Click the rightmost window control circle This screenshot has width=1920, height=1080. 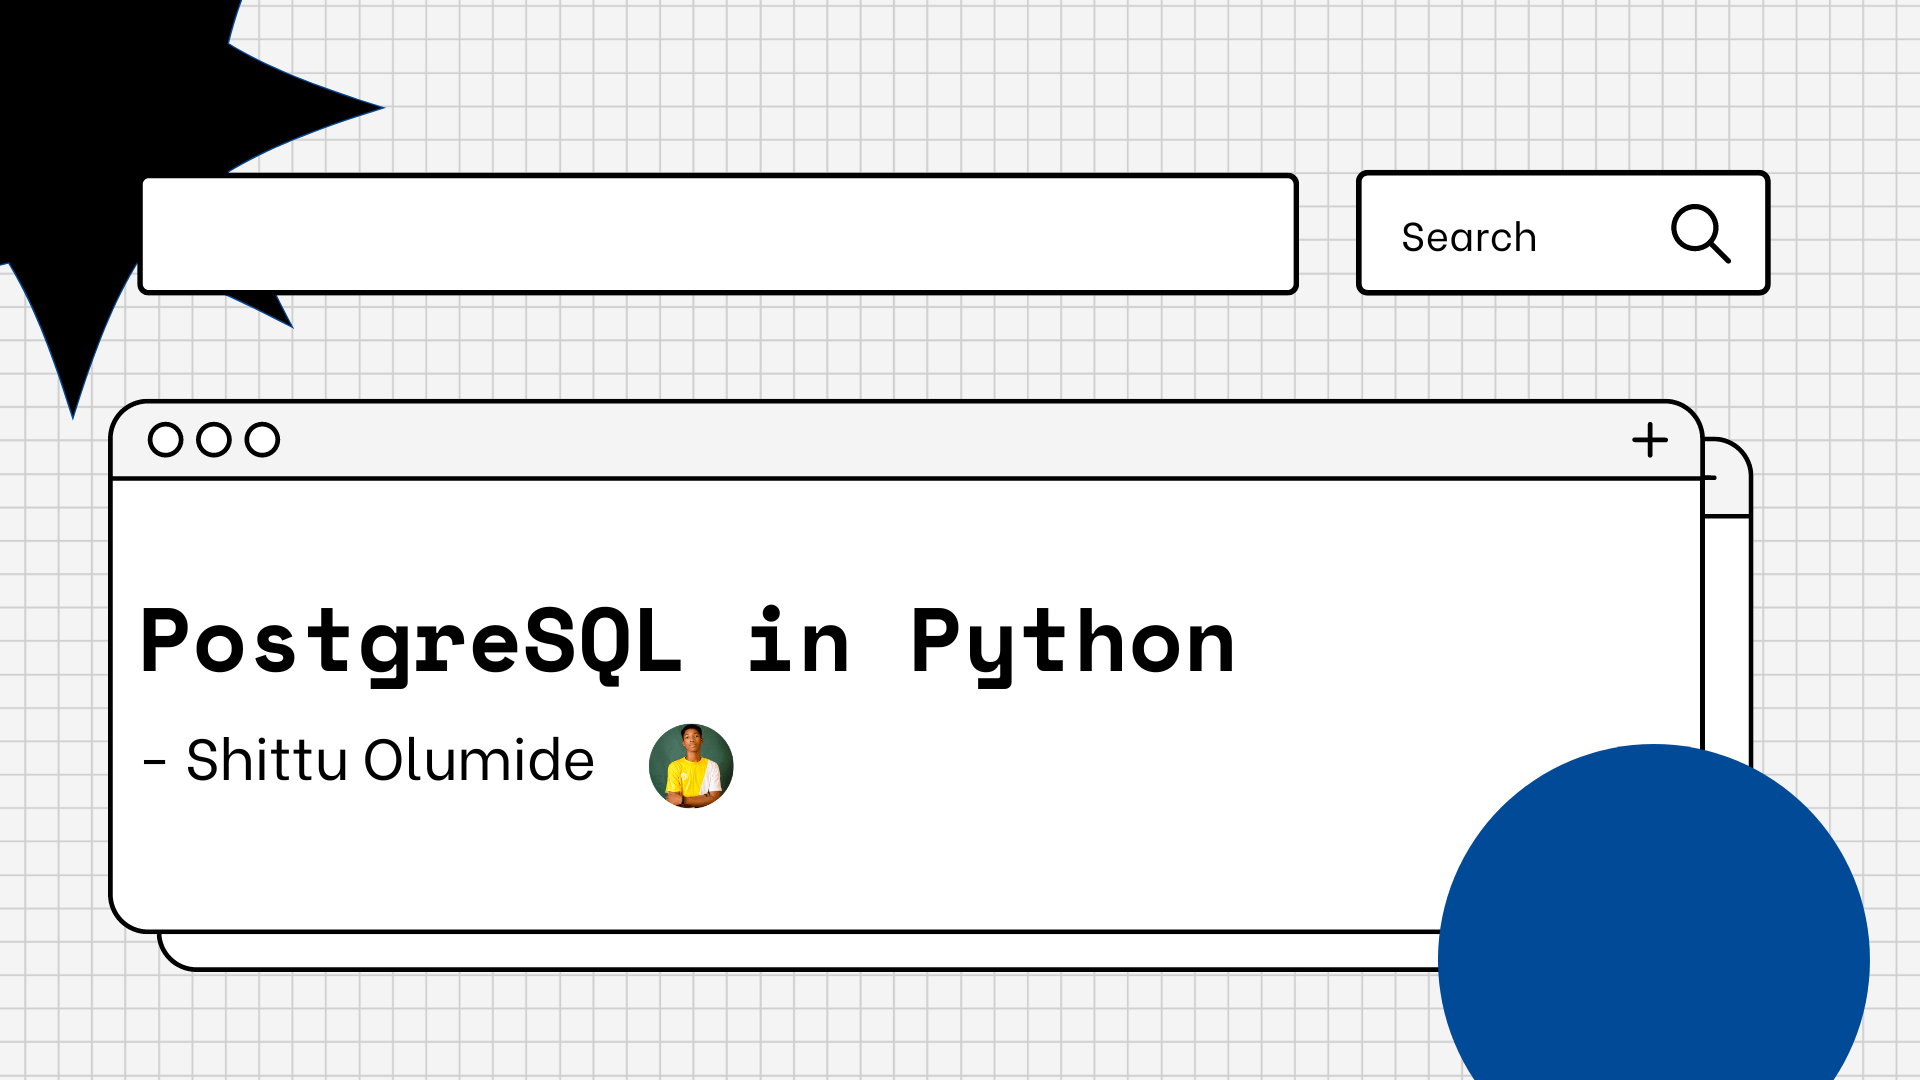pos(262,439)
